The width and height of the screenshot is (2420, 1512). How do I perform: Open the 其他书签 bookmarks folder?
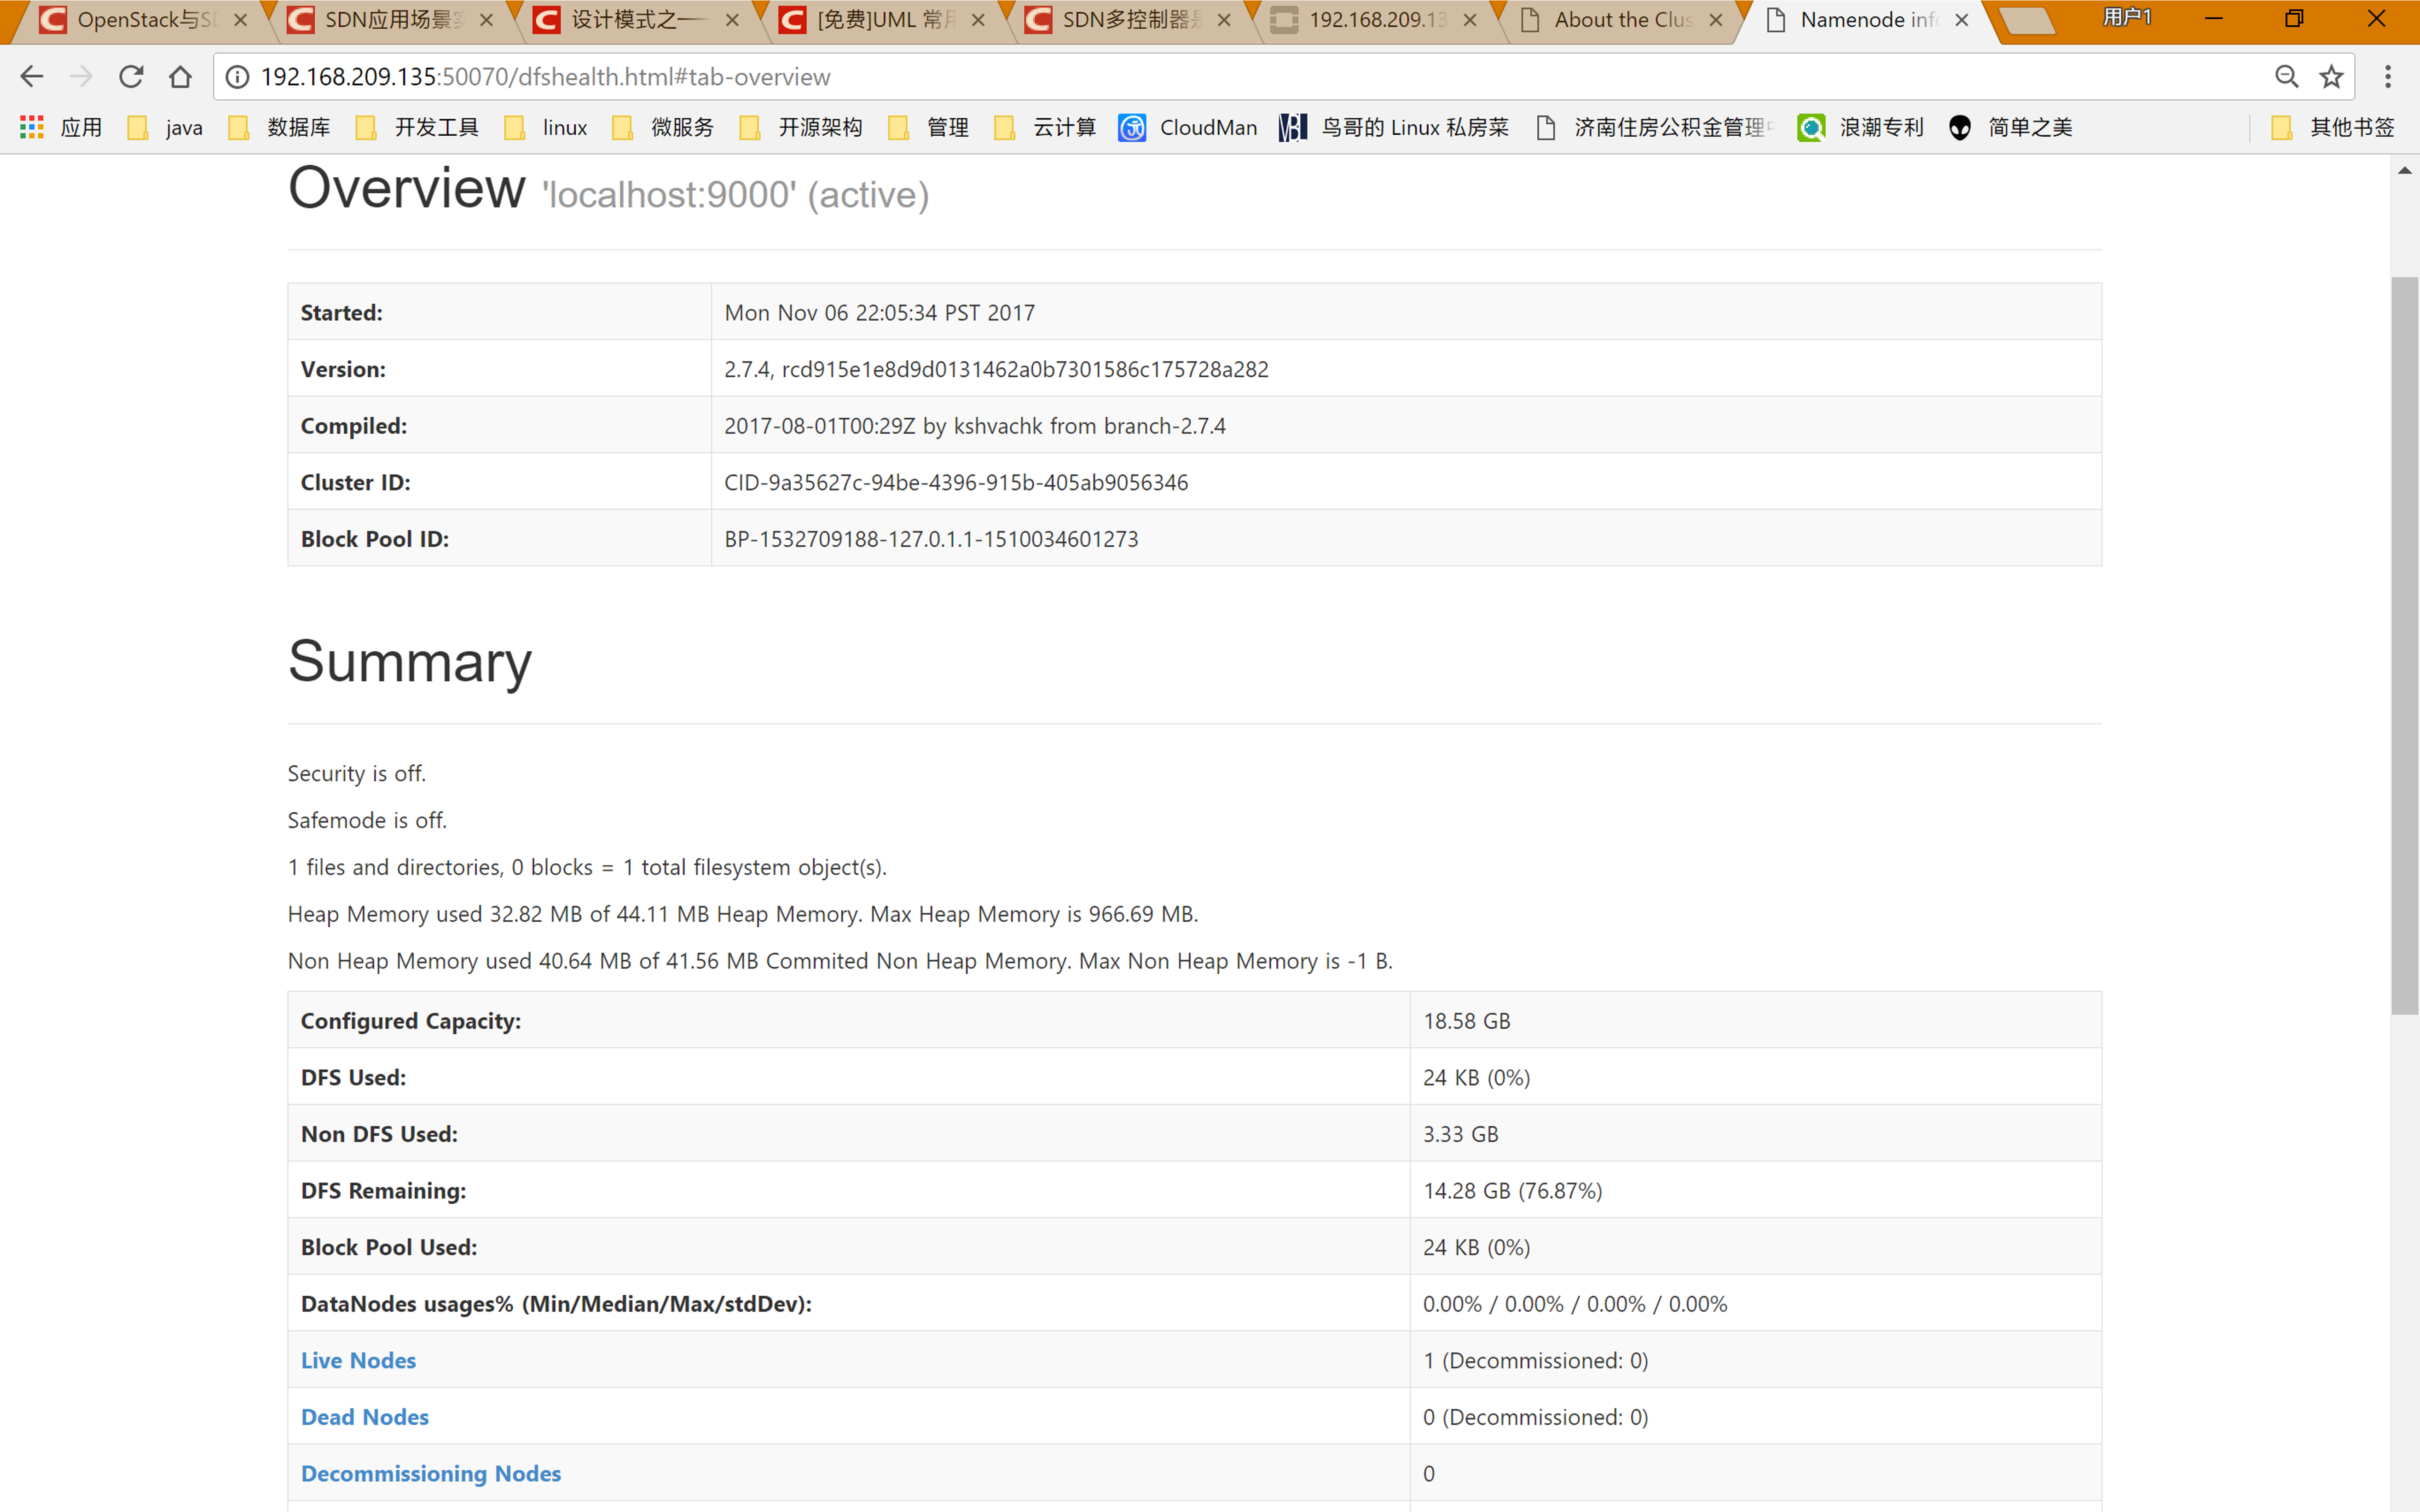tap(2334, 127)
